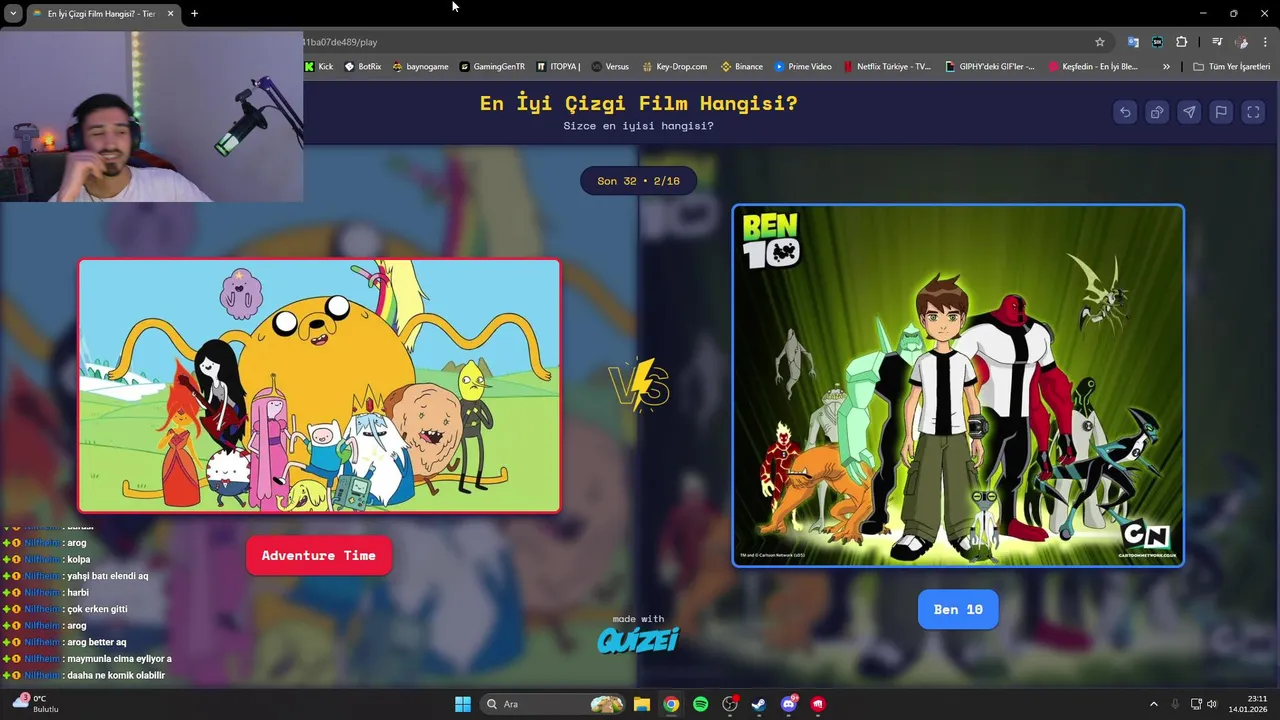Click the chat message 'yahşi batı elendi aq'

(x=107, y=576)
